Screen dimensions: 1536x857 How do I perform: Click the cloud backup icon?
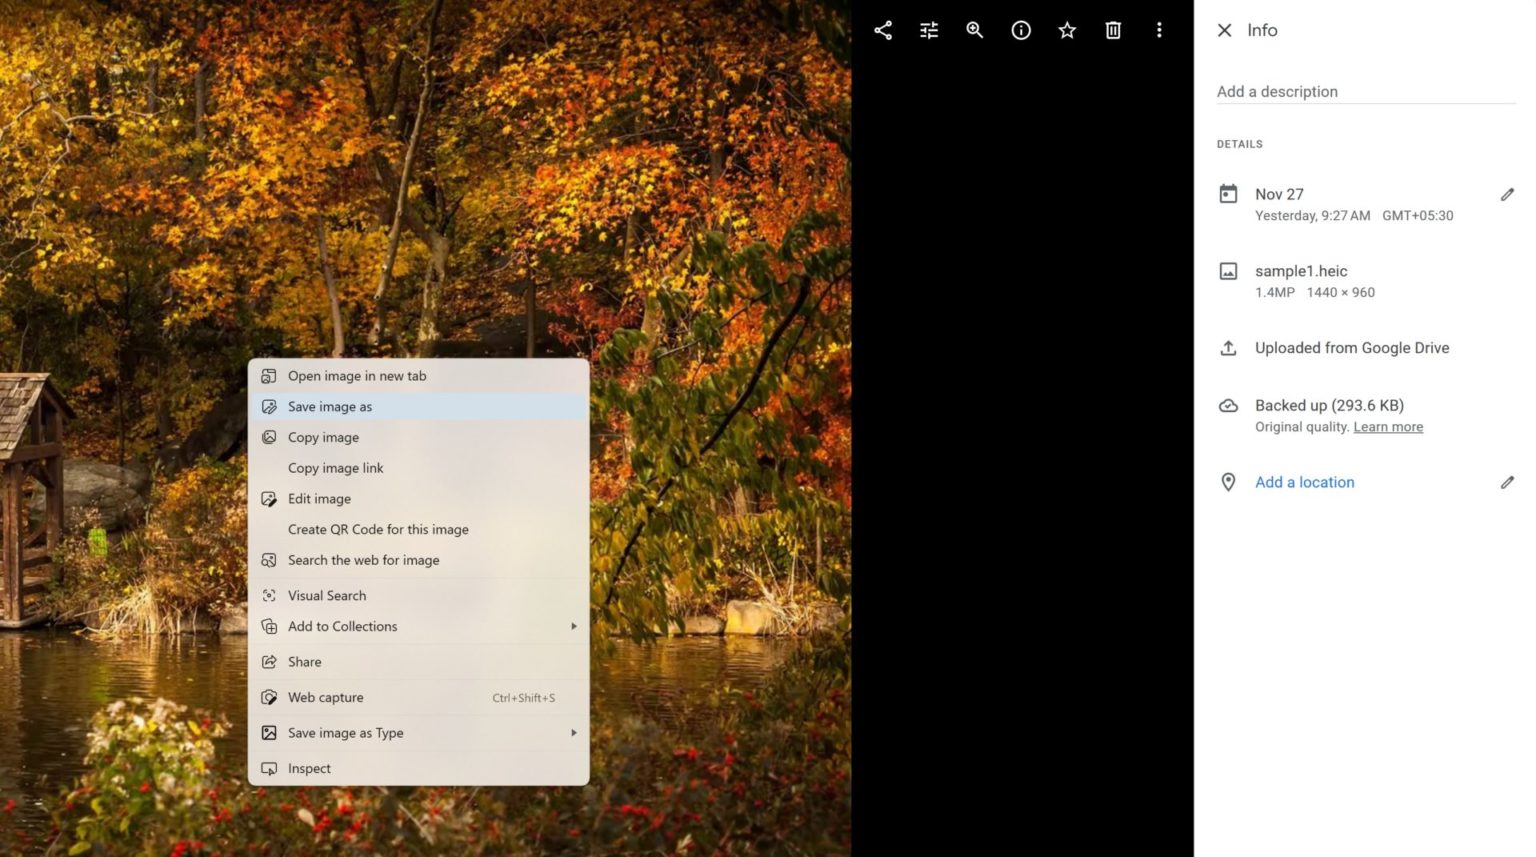[1228, 405]
